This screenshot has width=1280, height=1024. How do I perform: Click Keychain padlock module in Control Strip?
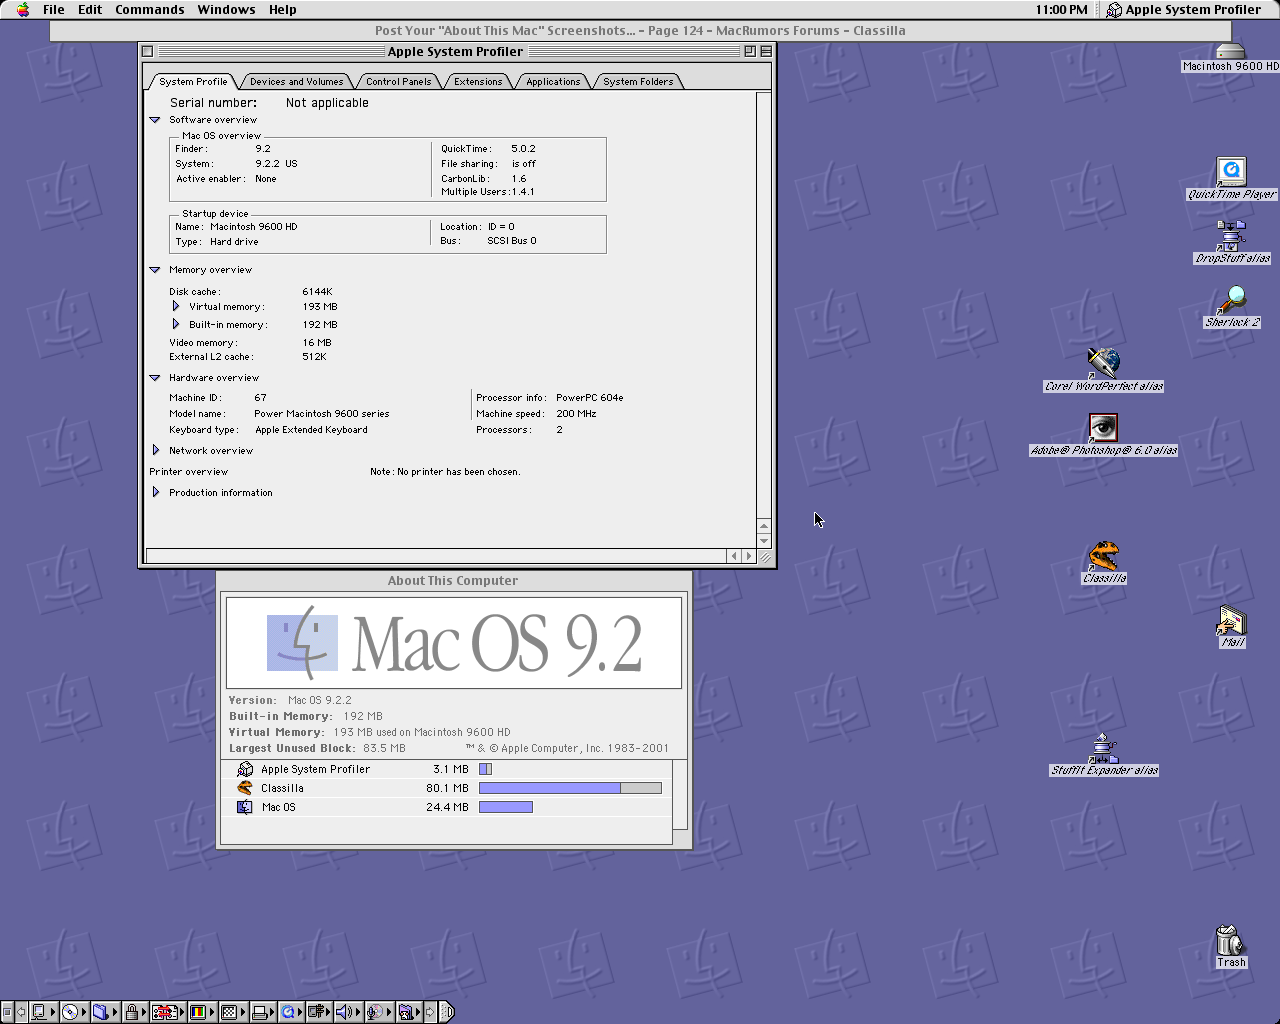pos(135,1012)
